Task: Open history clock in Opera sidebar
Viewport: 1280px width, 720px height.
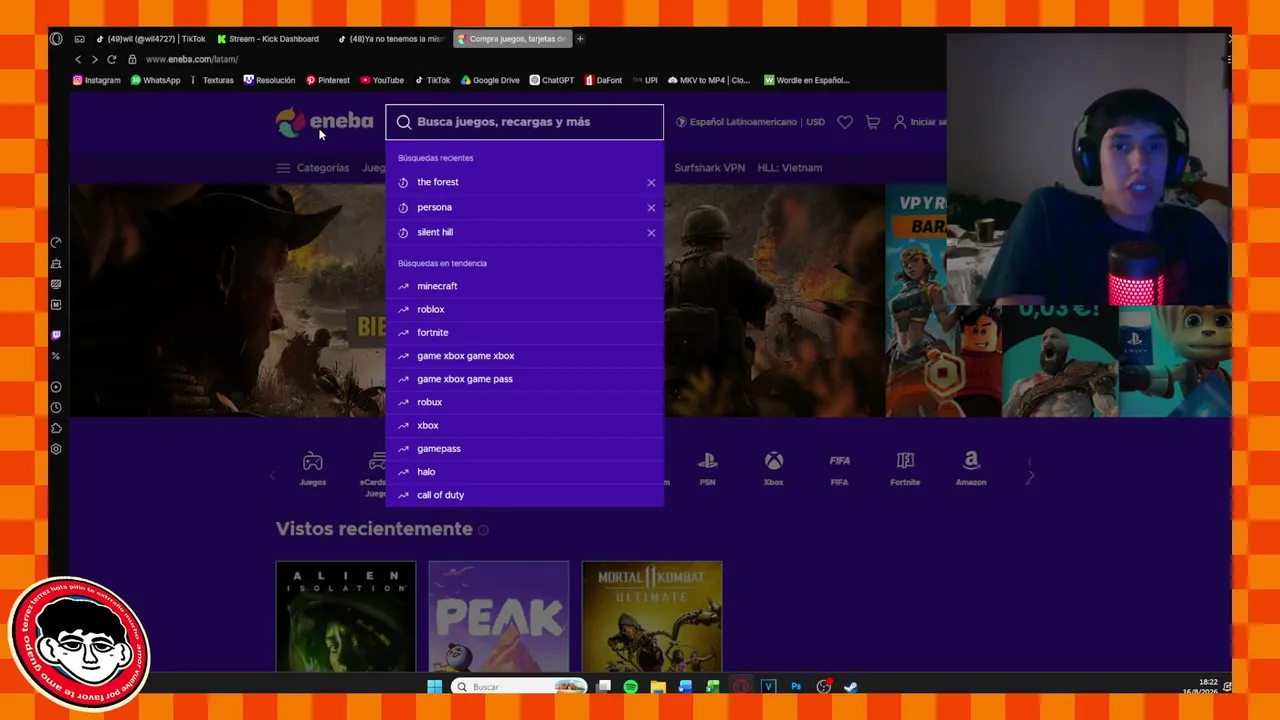Action: coord(56,408)
